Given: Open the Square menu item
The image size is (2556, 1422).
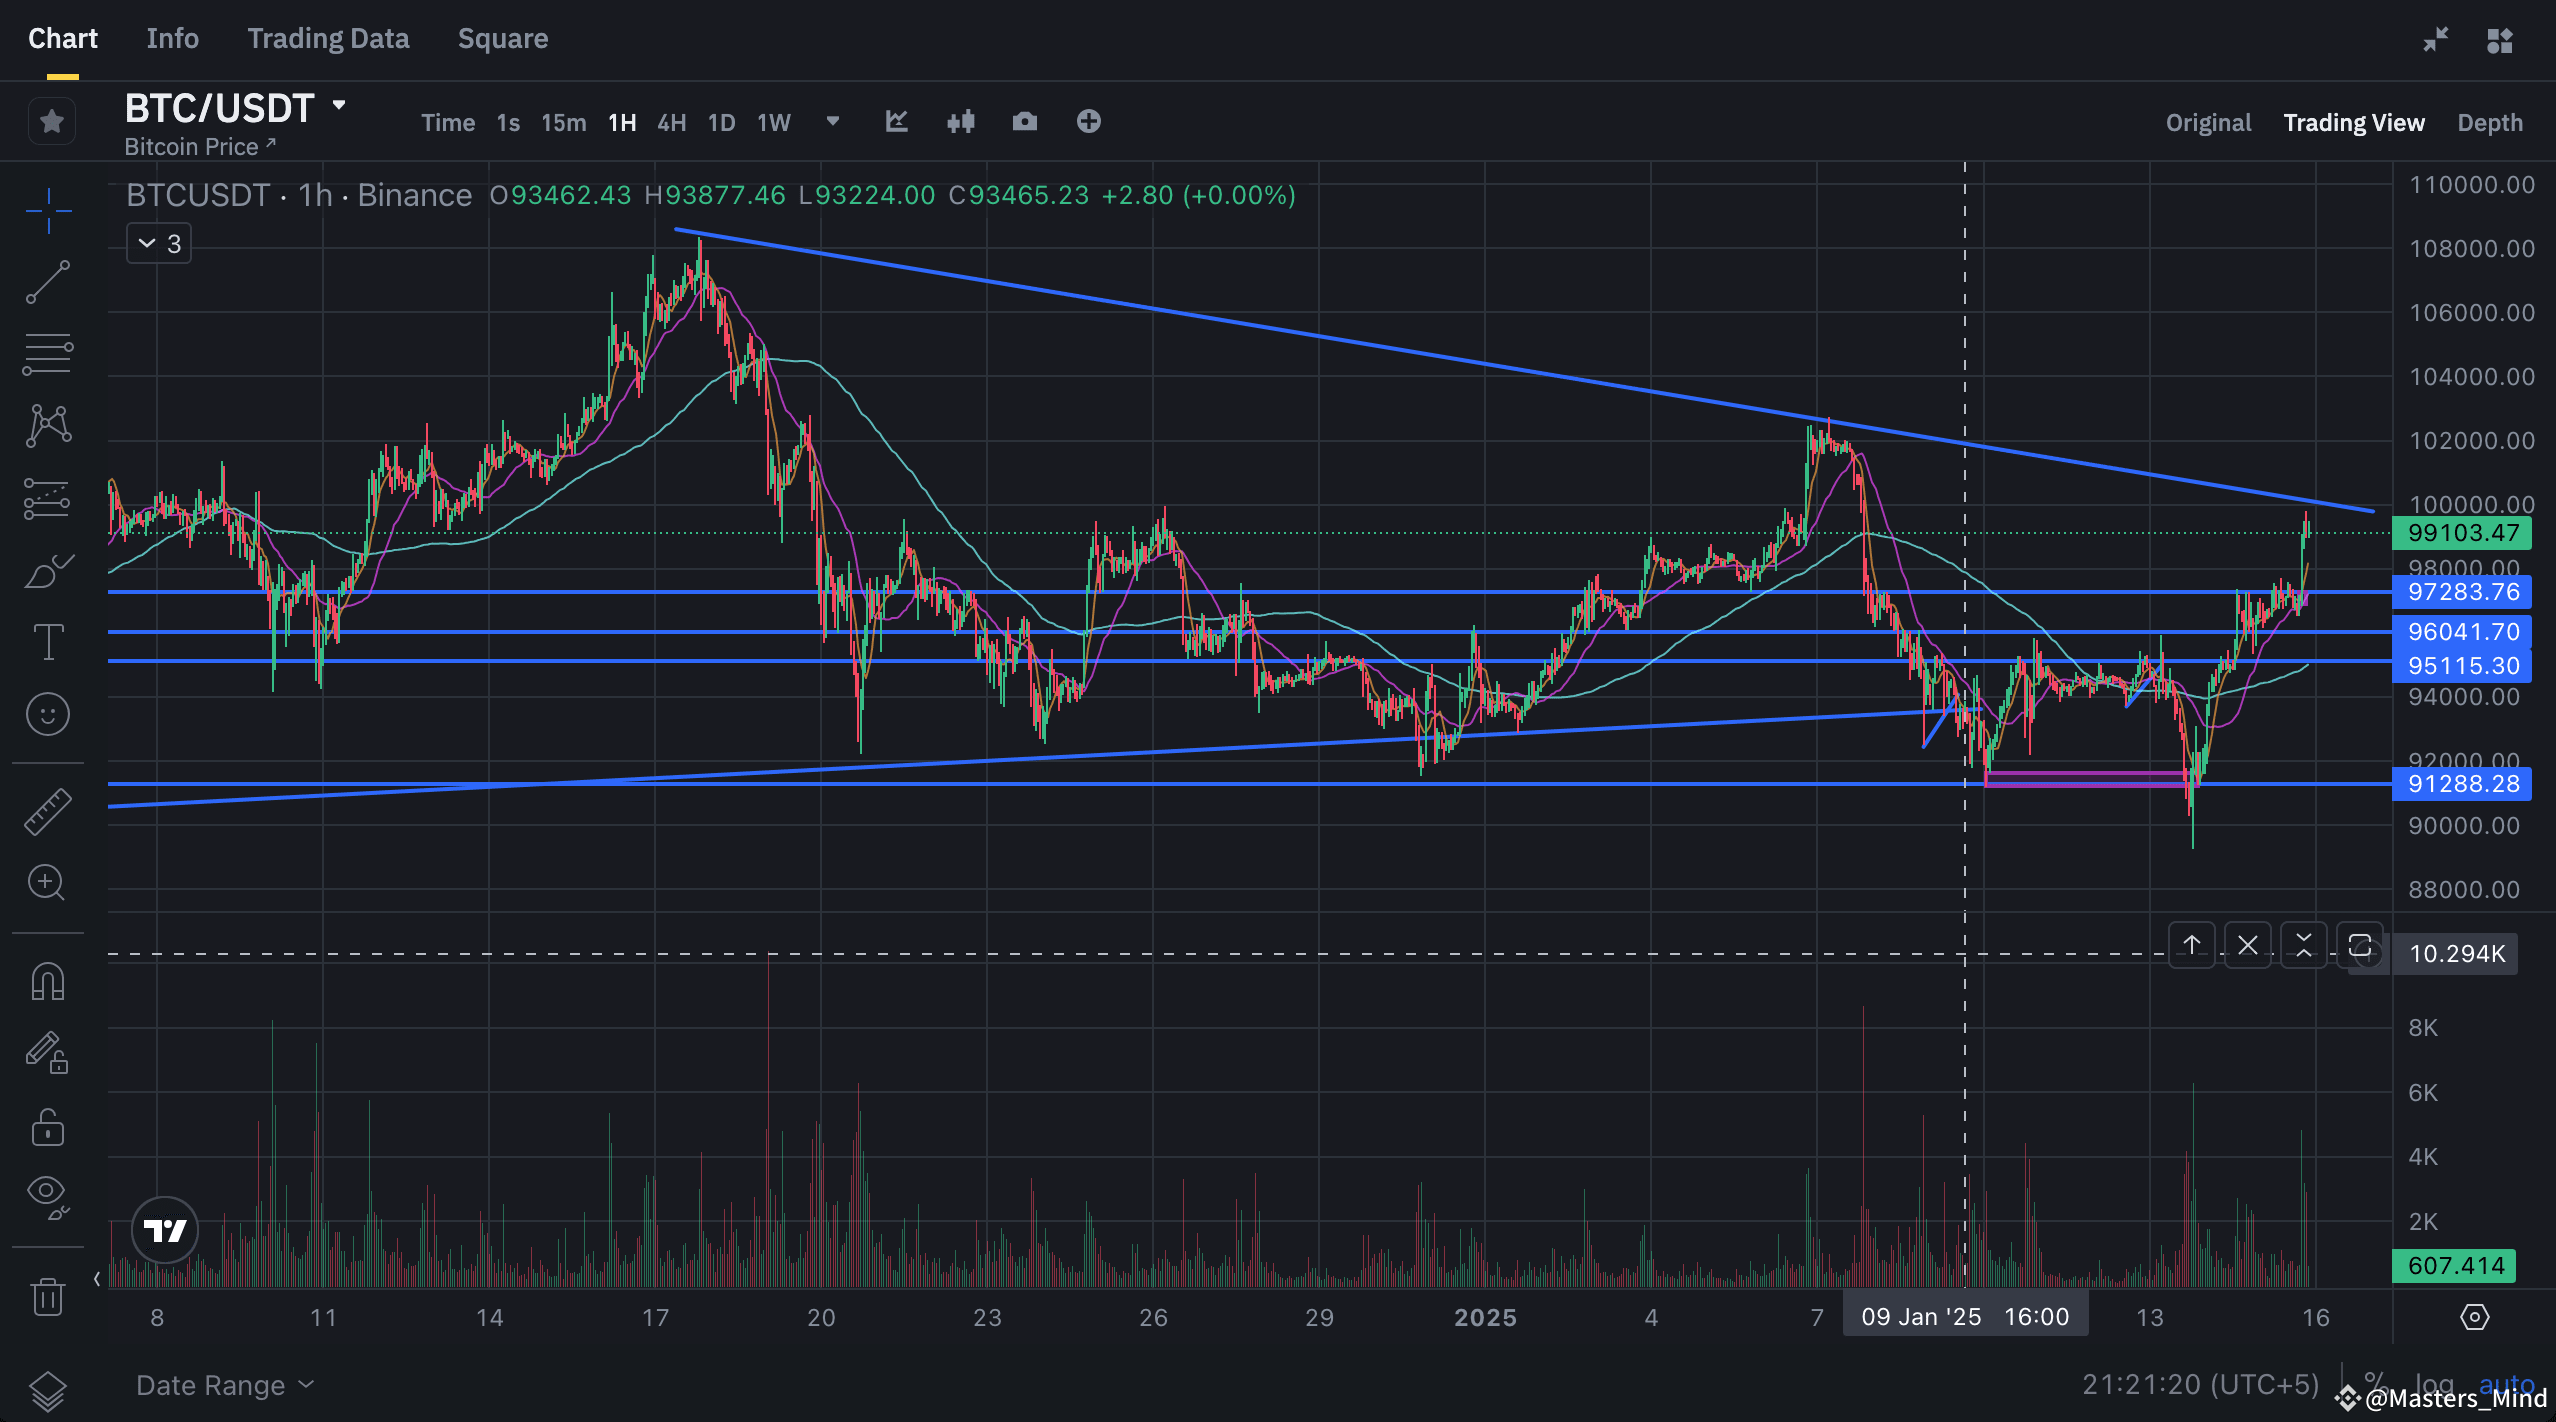Looking at the screenshot, I should (503, 38).
